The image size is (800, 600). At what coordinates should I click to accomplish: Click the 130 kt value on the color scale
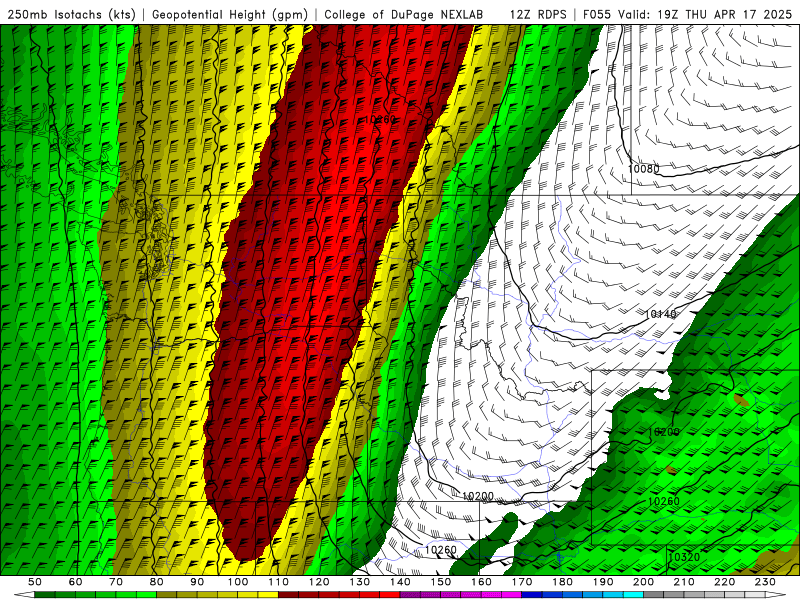pos(359,582)
